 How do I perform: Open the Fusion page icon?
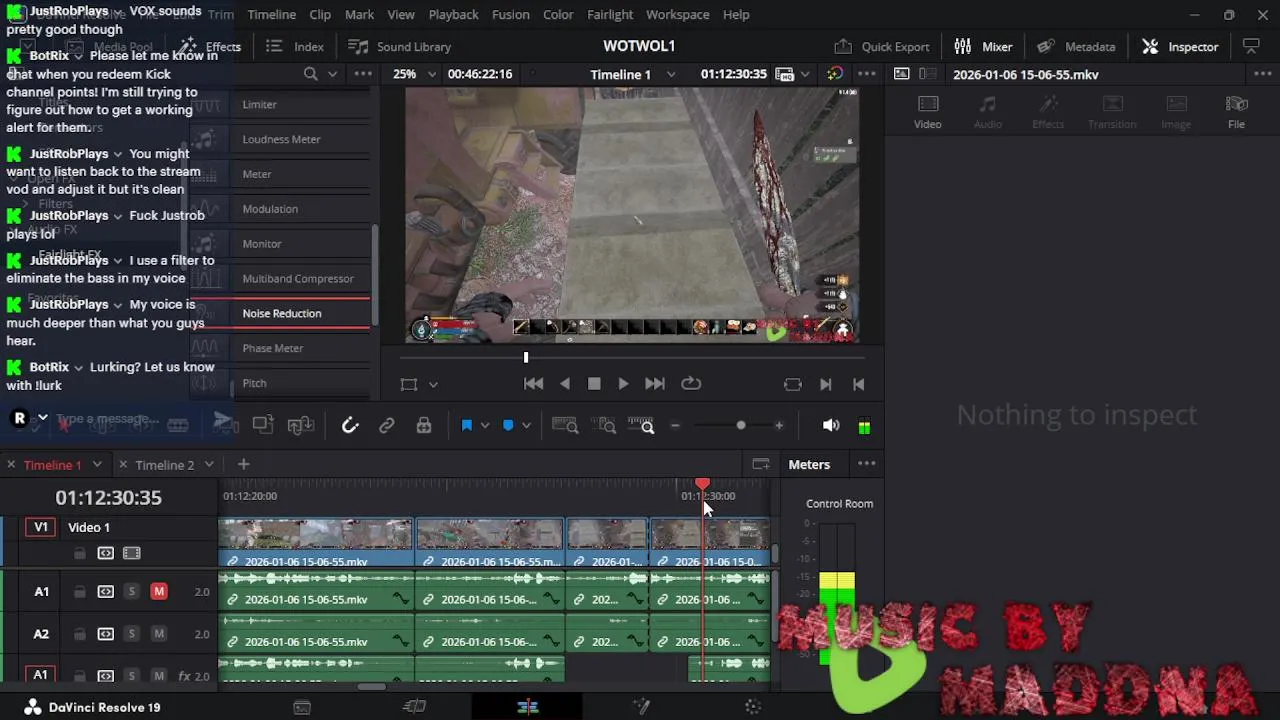pyautogui.click(x=642, y=706)
